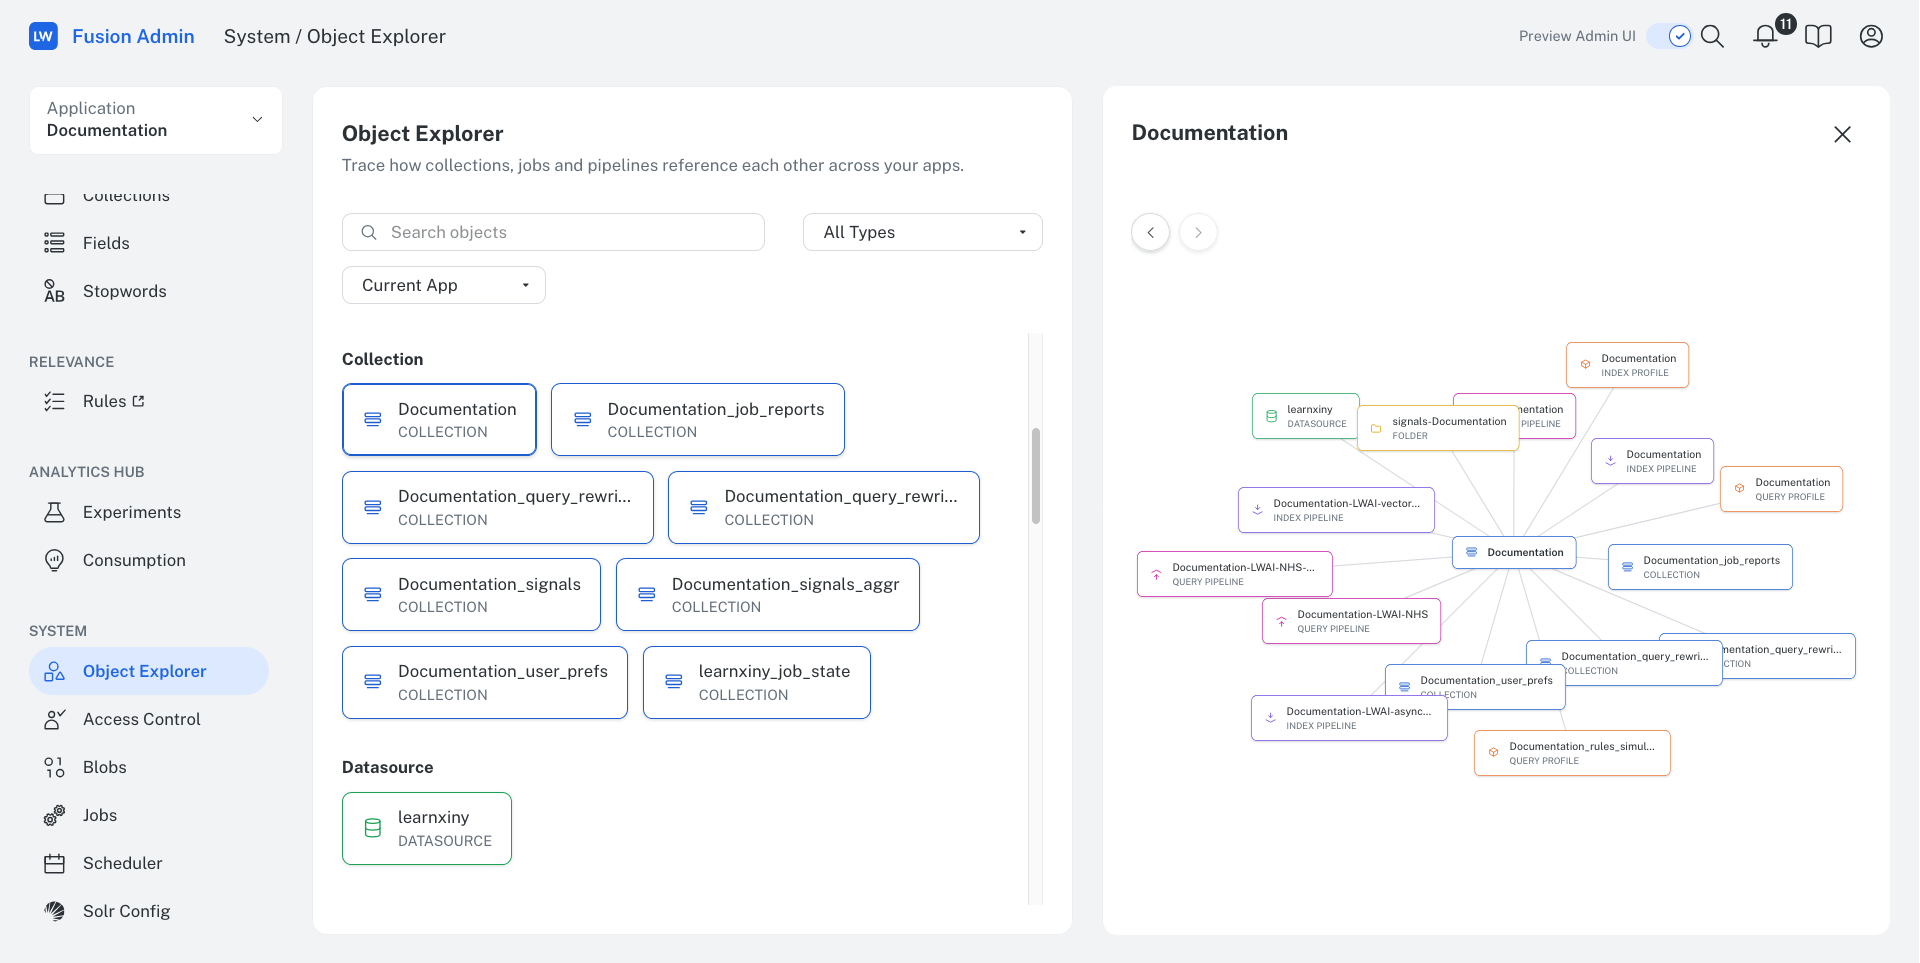Screen dimensions: 1920x963
Task: Select the Documentation_job_reports collection card
Action: pos(698,420)
